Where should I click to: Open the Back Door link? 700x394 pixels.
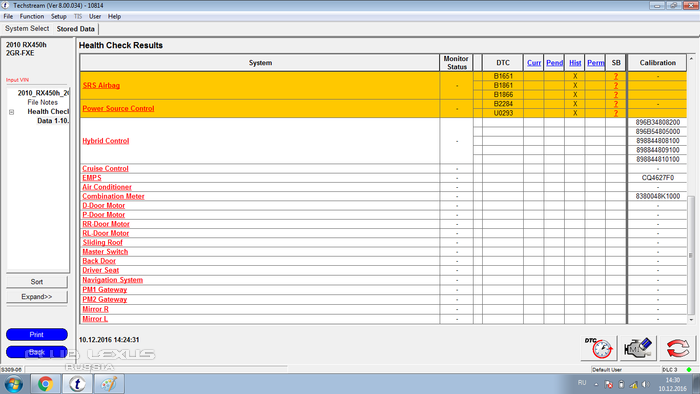(x=99, y=261)
